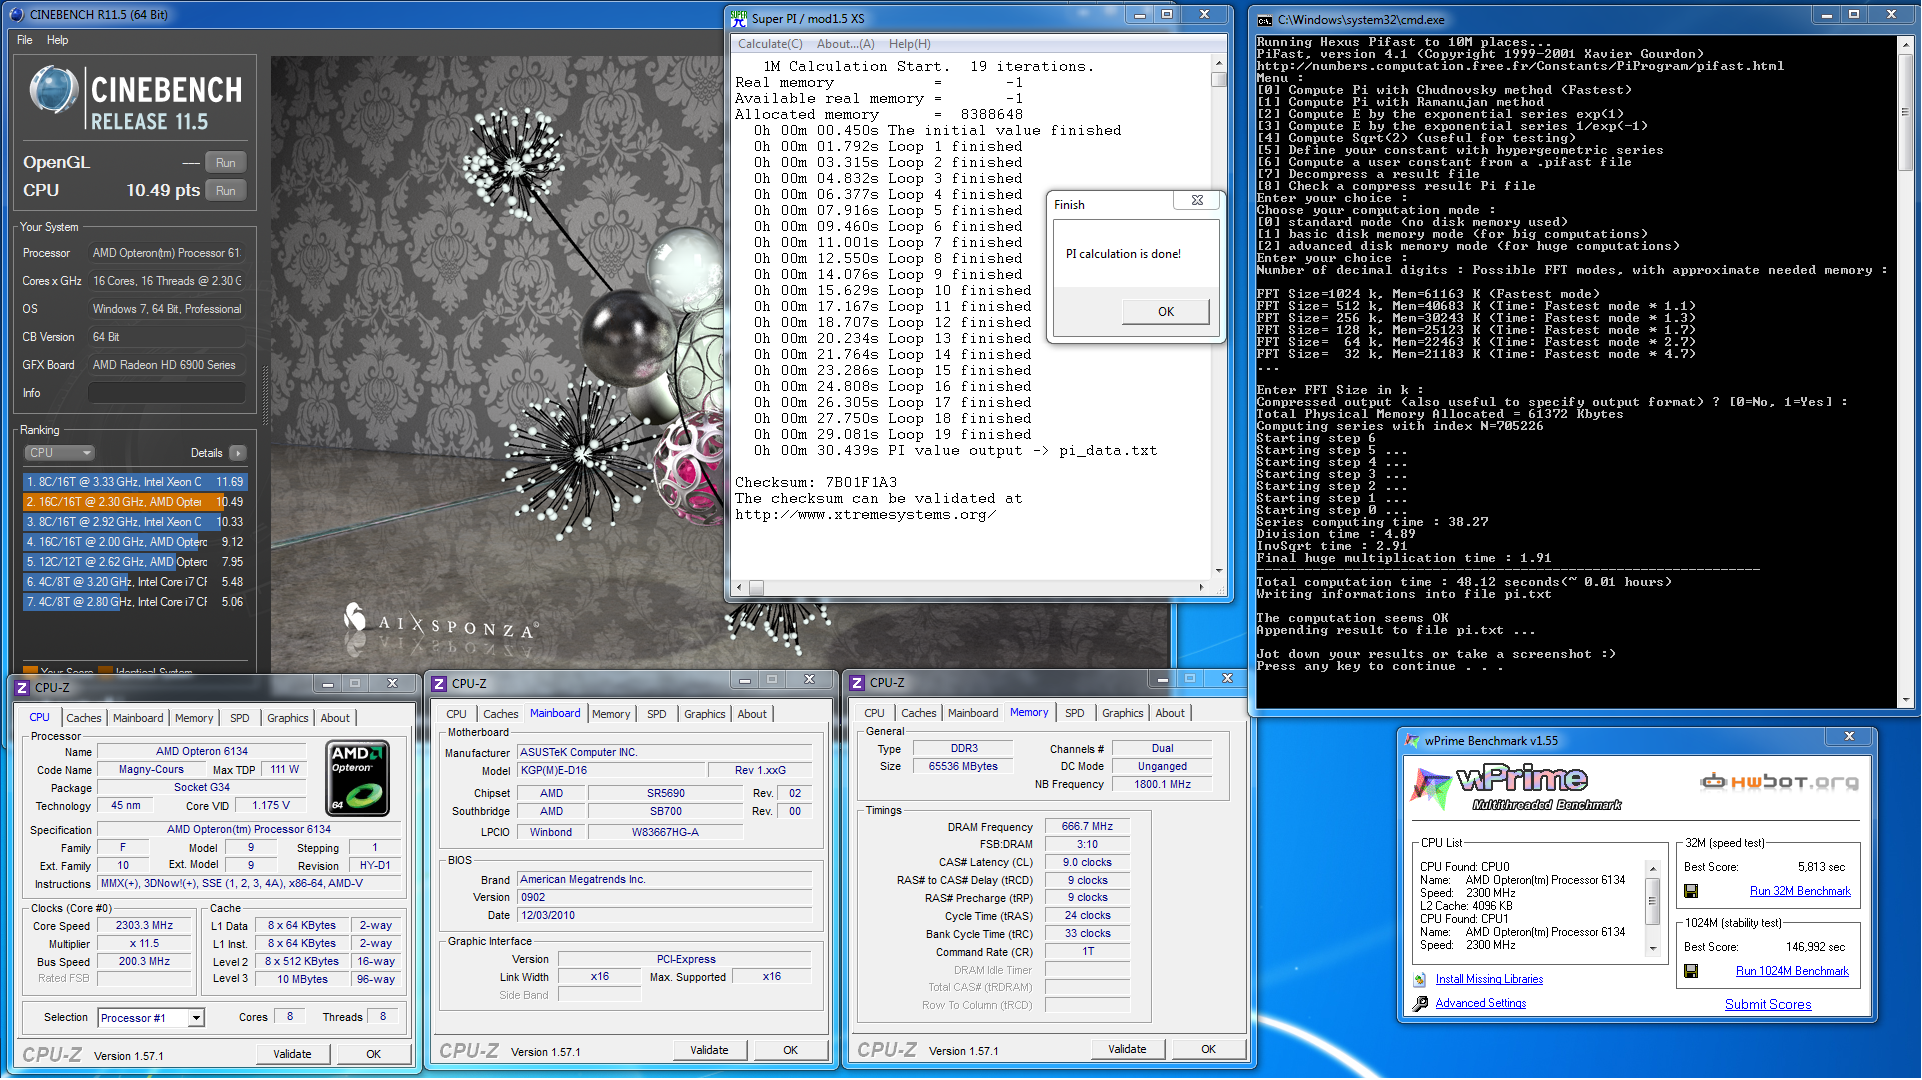Click the Super PI title bar icon
The image size is (1922, 1080).
point(739,17)
